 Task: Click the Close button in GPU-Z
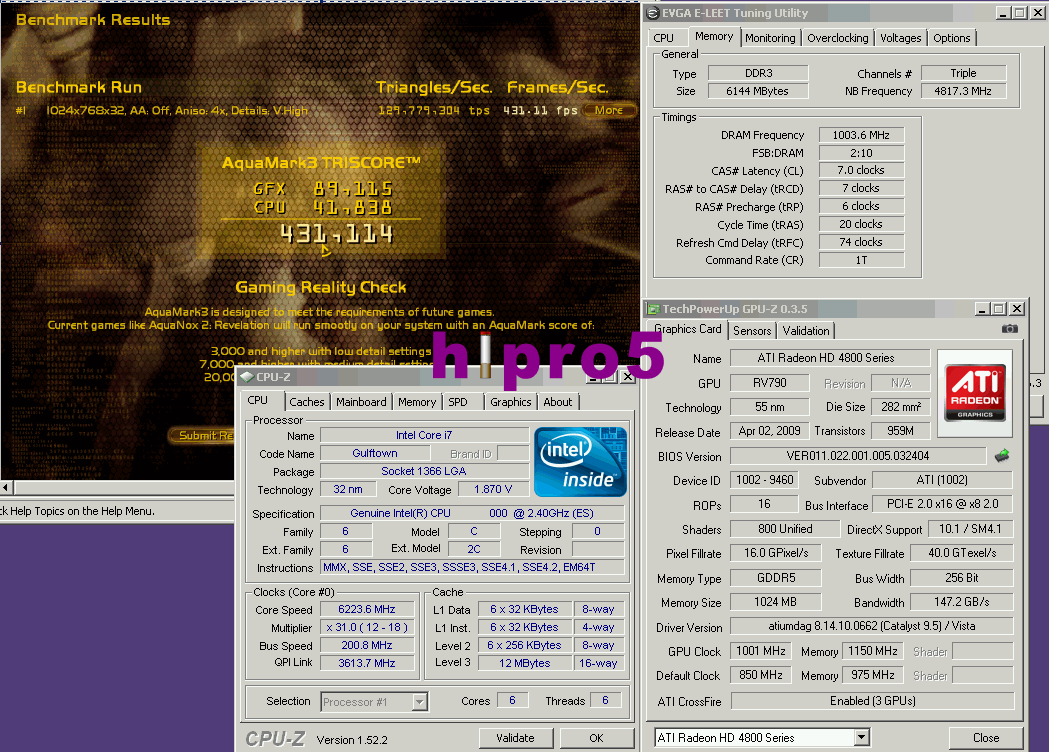coord(985,737)
